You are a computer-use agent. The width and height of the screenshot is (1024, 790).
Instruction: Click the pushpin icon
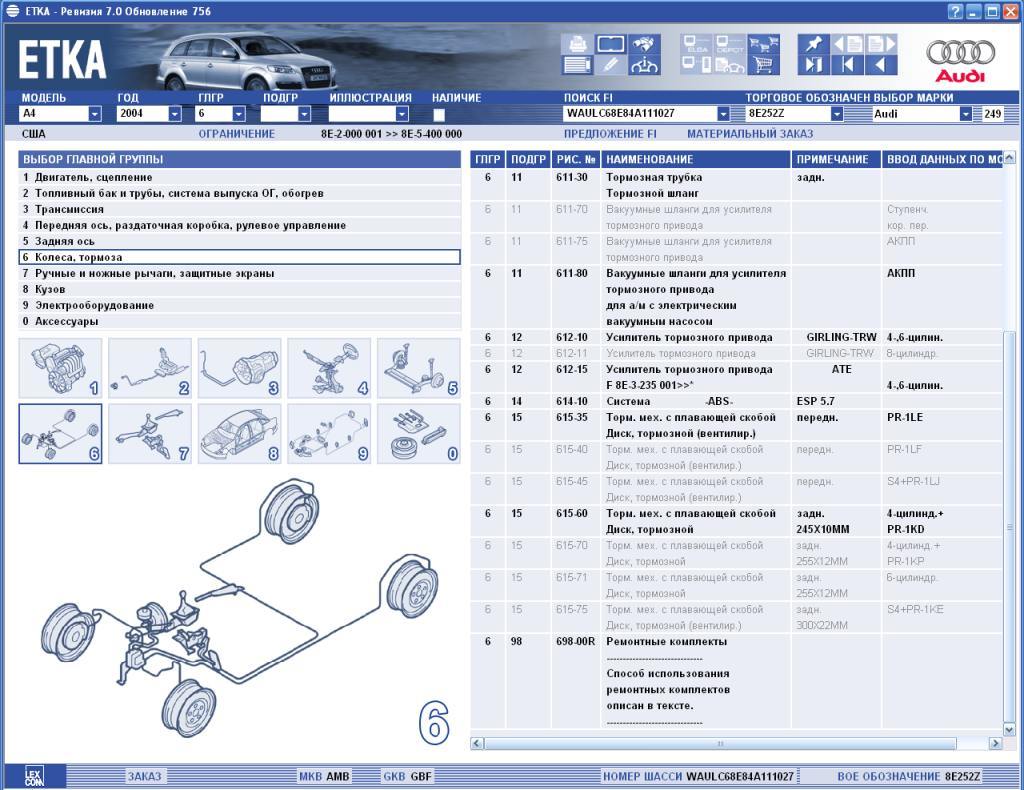coord(812,44)
